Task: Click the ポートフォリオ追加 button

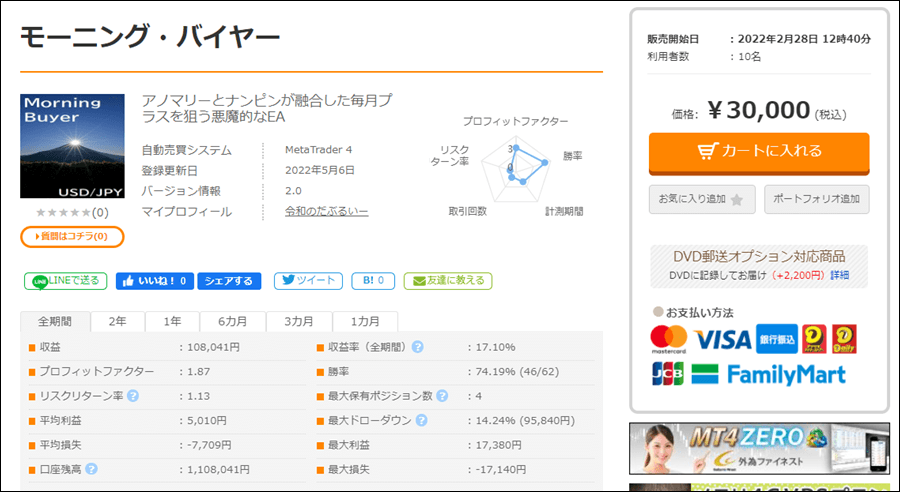Action: click(816, 199)
